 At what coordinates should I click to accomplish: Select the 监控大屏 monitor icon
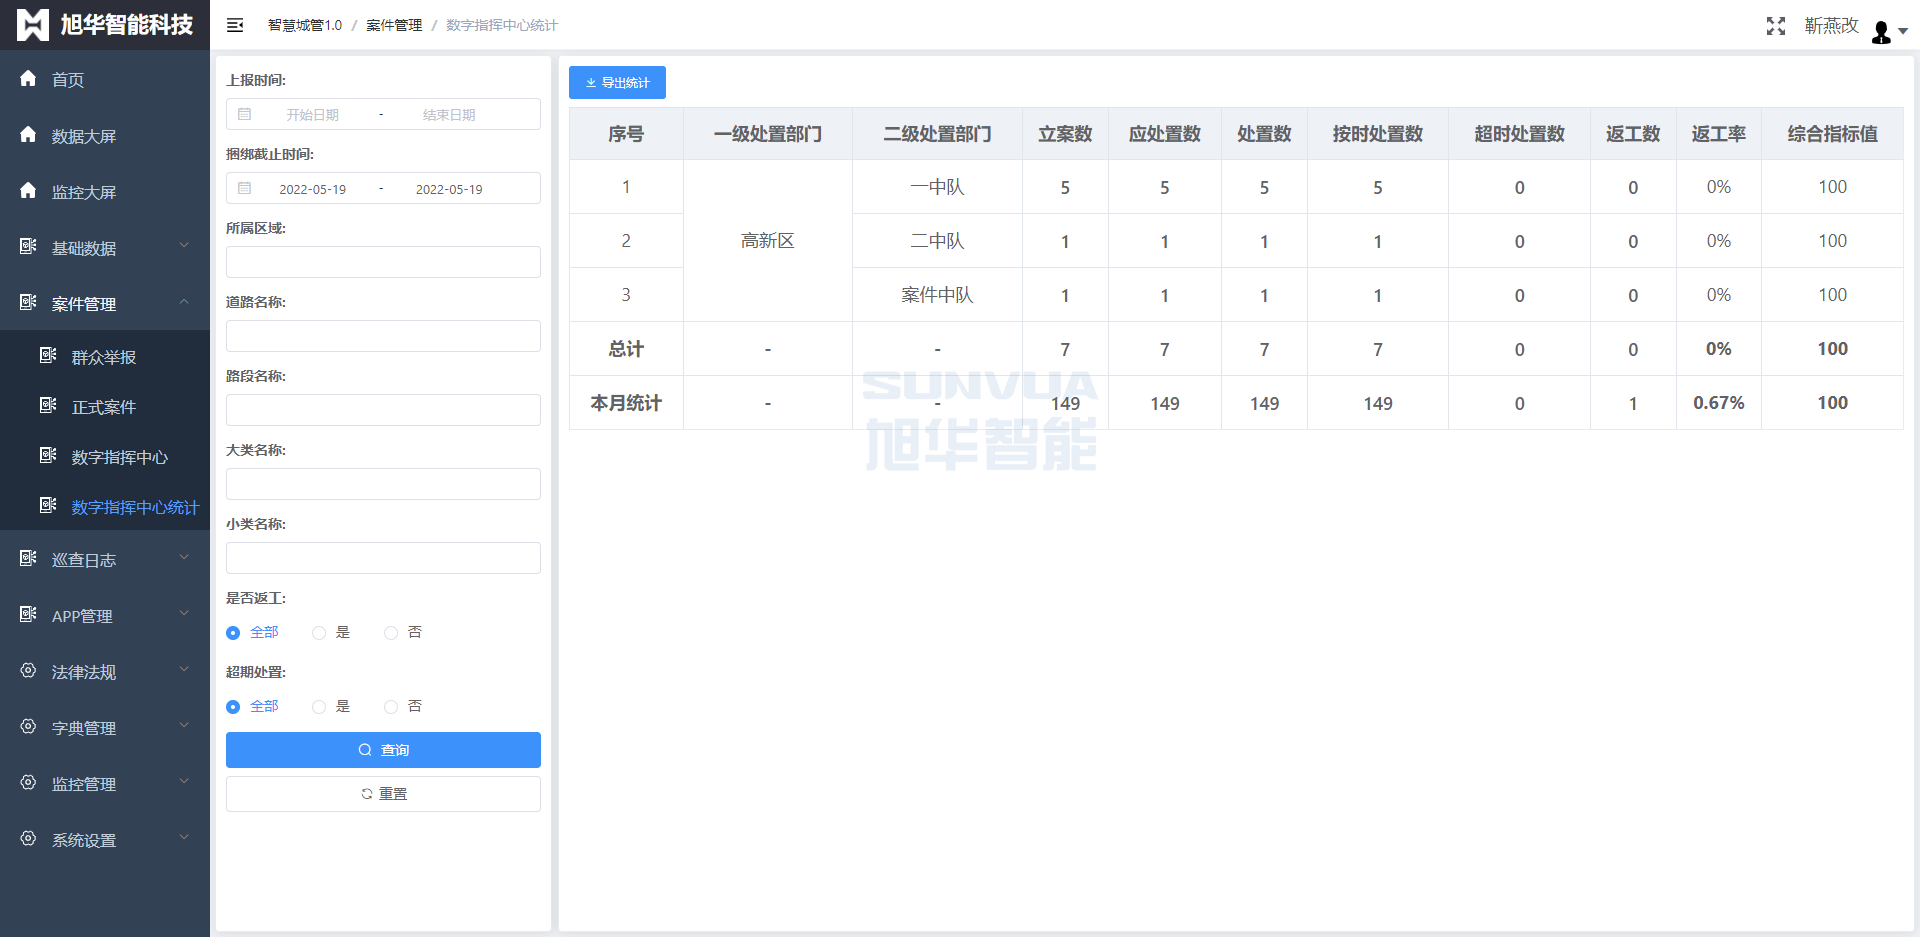tap(27, 191)
